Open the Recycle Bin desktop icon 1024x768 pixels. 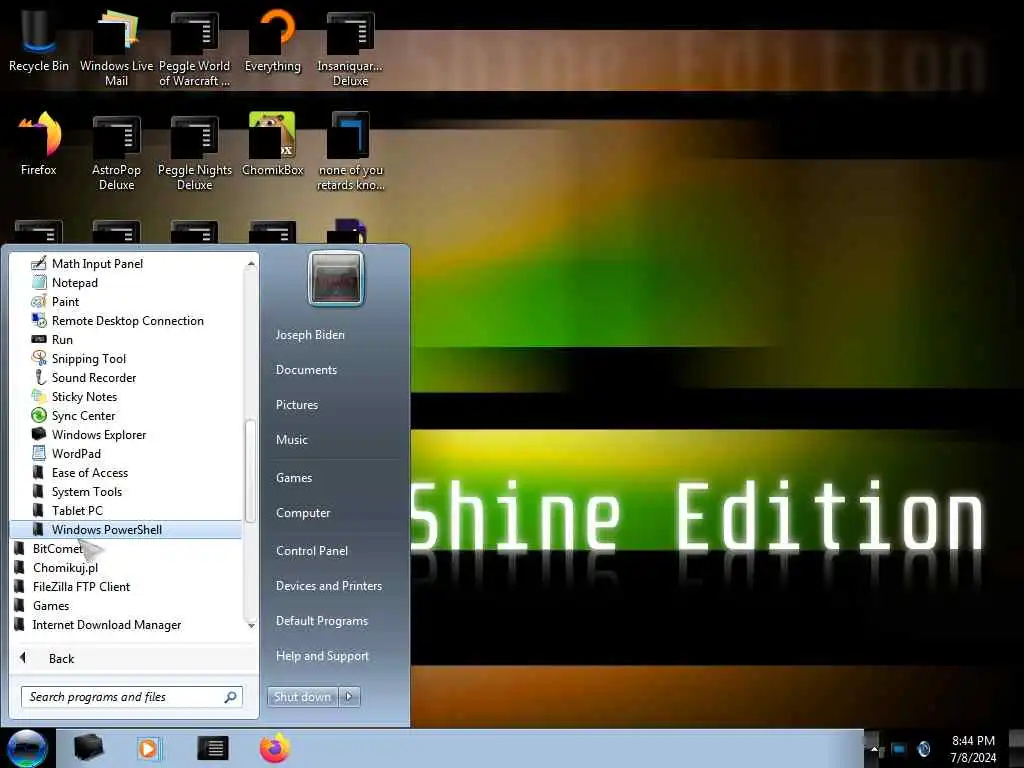[39, 42]
